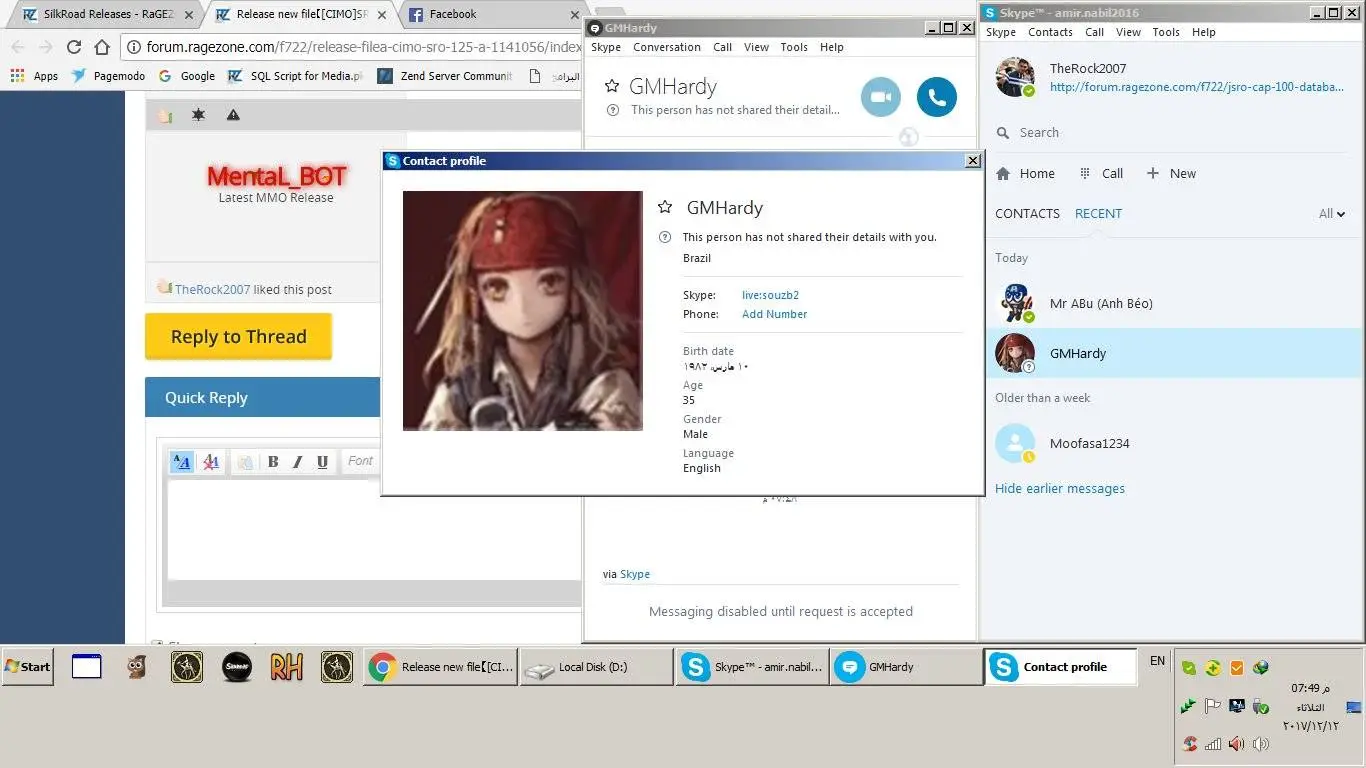Open the Font dropdown in Quick Reply
The width and height of the screenshot is (1366, 768).
coord(361,461)
